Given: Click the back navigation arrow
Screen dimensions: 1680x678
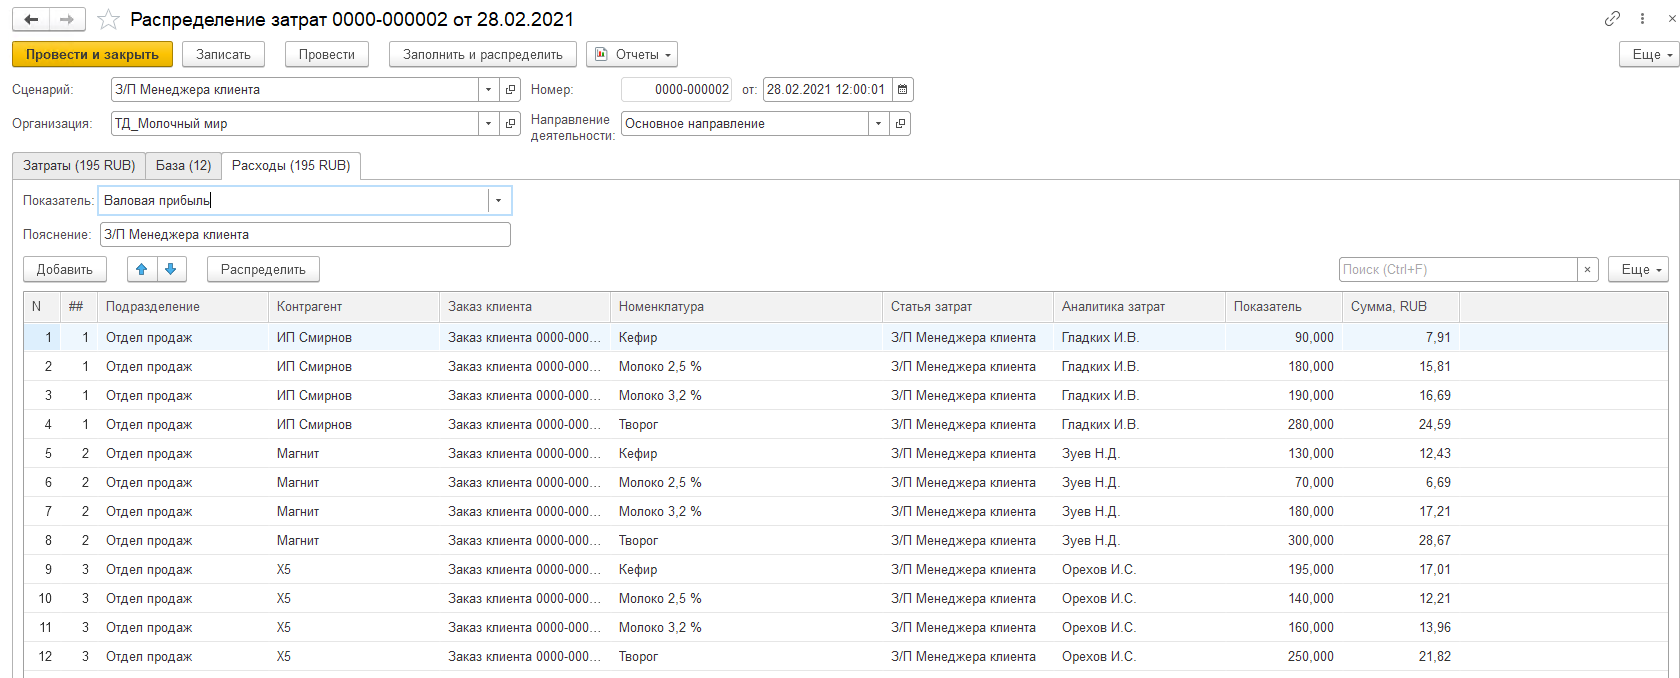Looking at the screenshot, I should click(31, 20).
